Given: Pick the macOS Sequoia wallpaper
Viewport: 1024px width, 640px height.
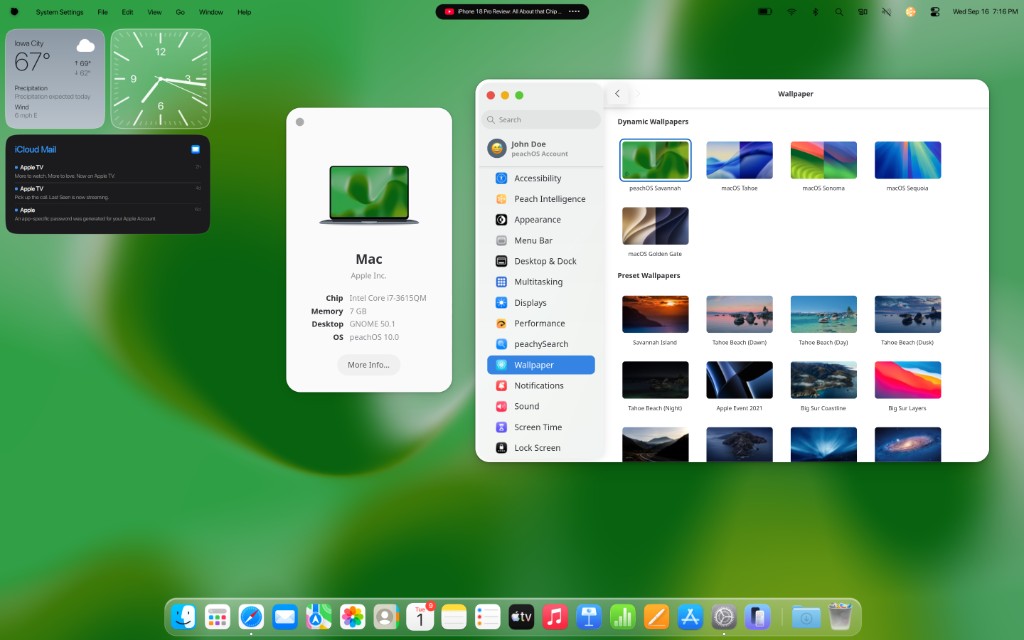Looking at the screenshot, I should point(908,160).
